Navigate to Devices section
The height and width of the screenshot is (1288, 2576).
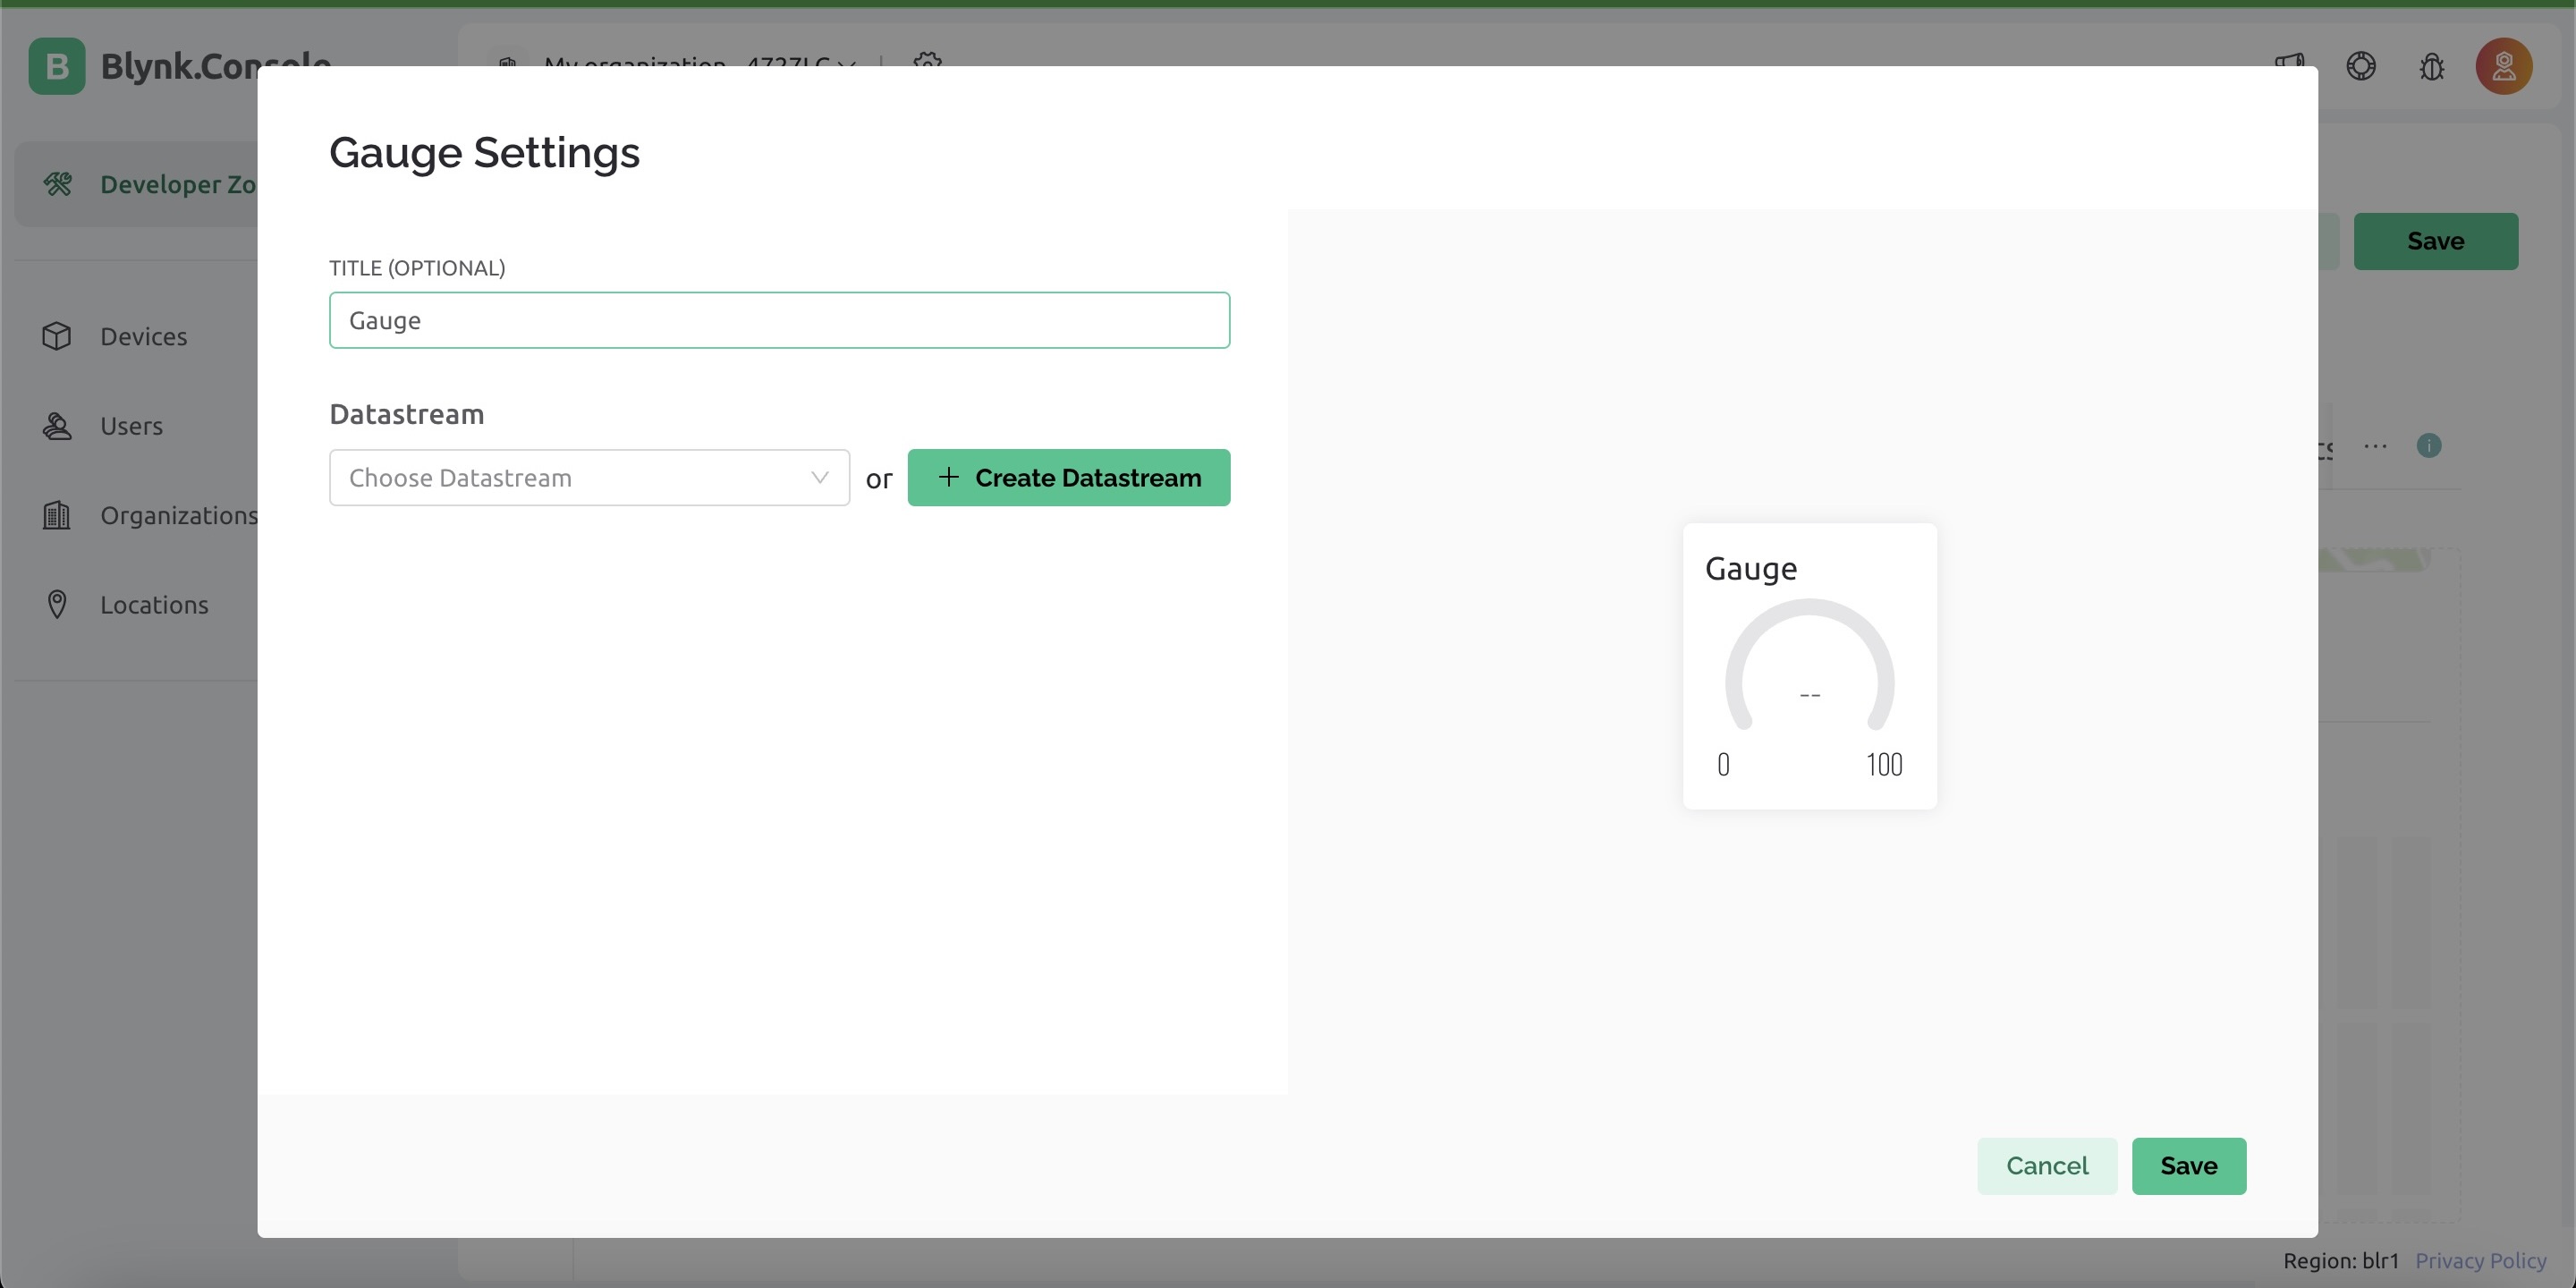tap(143, 337)
